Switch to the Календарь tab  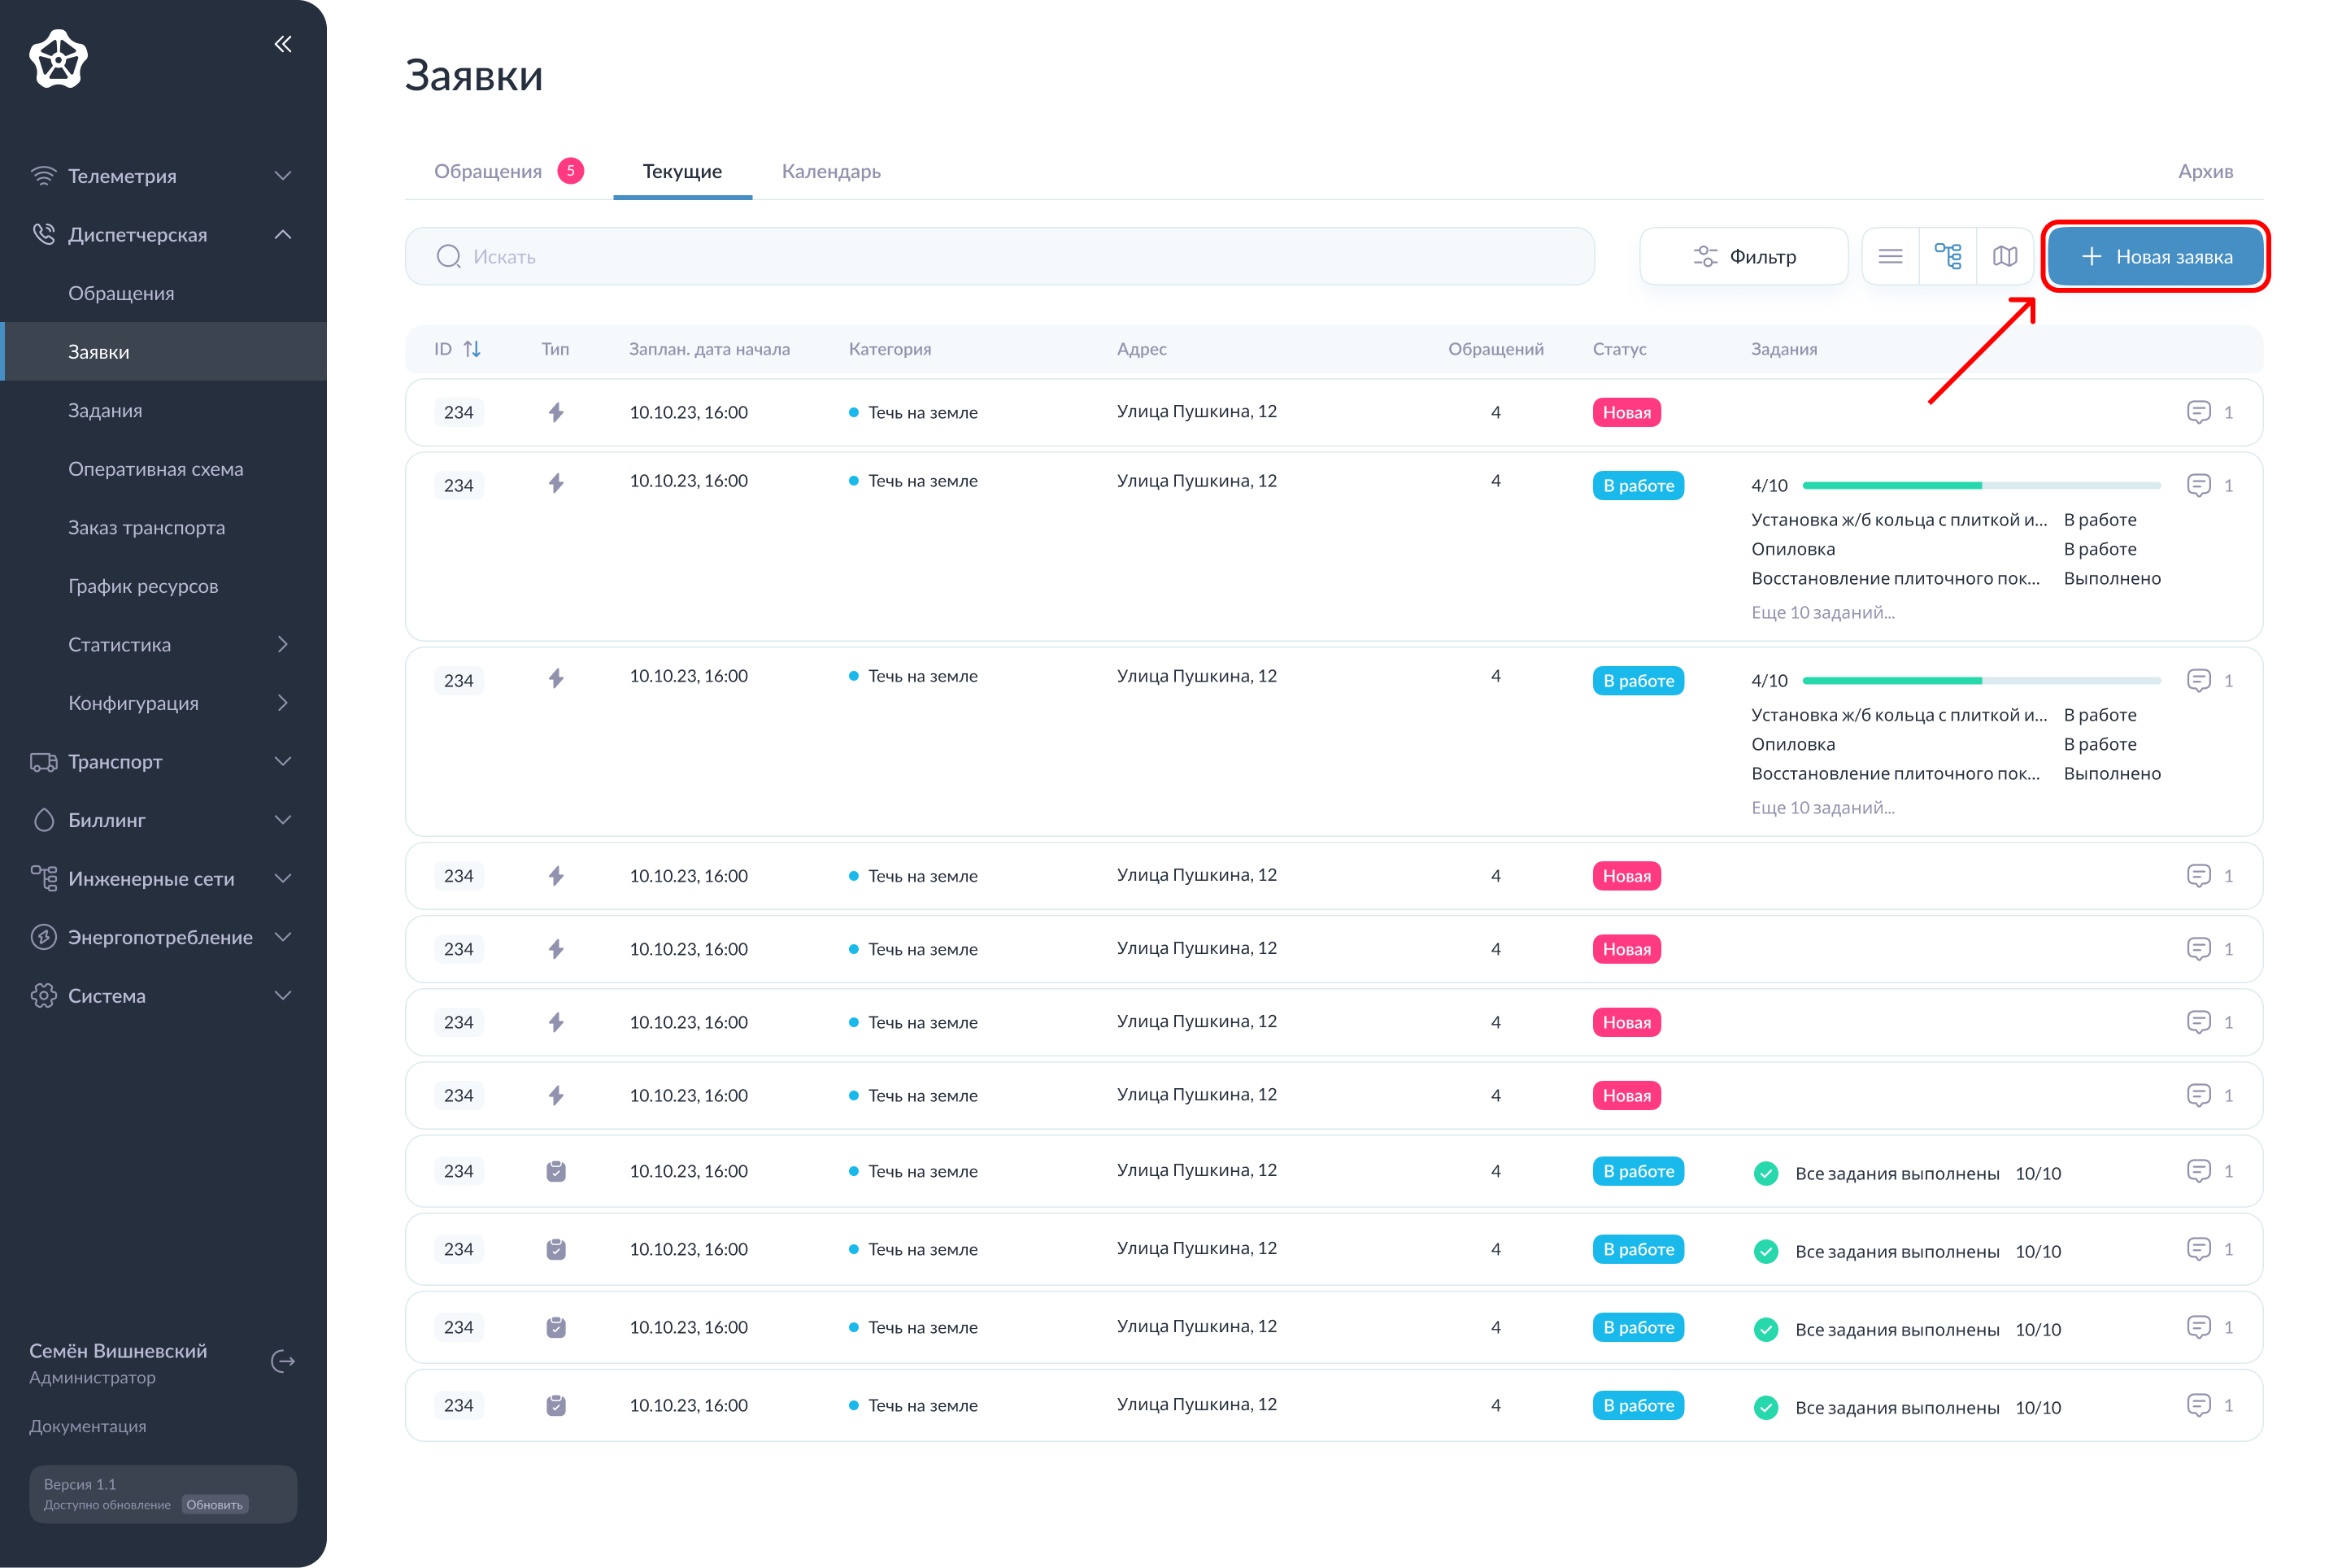point(831,171)
